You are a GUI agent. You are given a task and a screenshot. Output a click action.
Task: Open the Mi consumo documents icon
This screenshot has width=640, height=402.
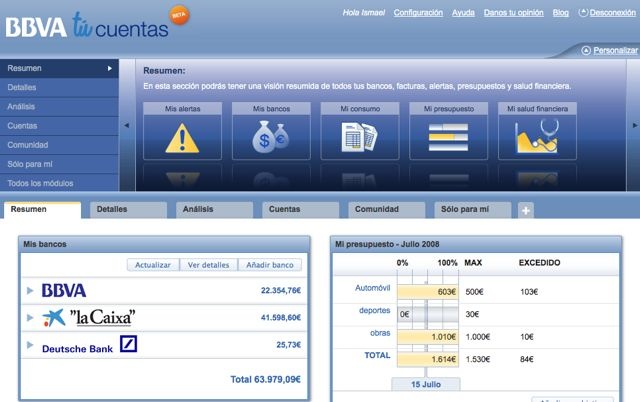tap(360, 138)
